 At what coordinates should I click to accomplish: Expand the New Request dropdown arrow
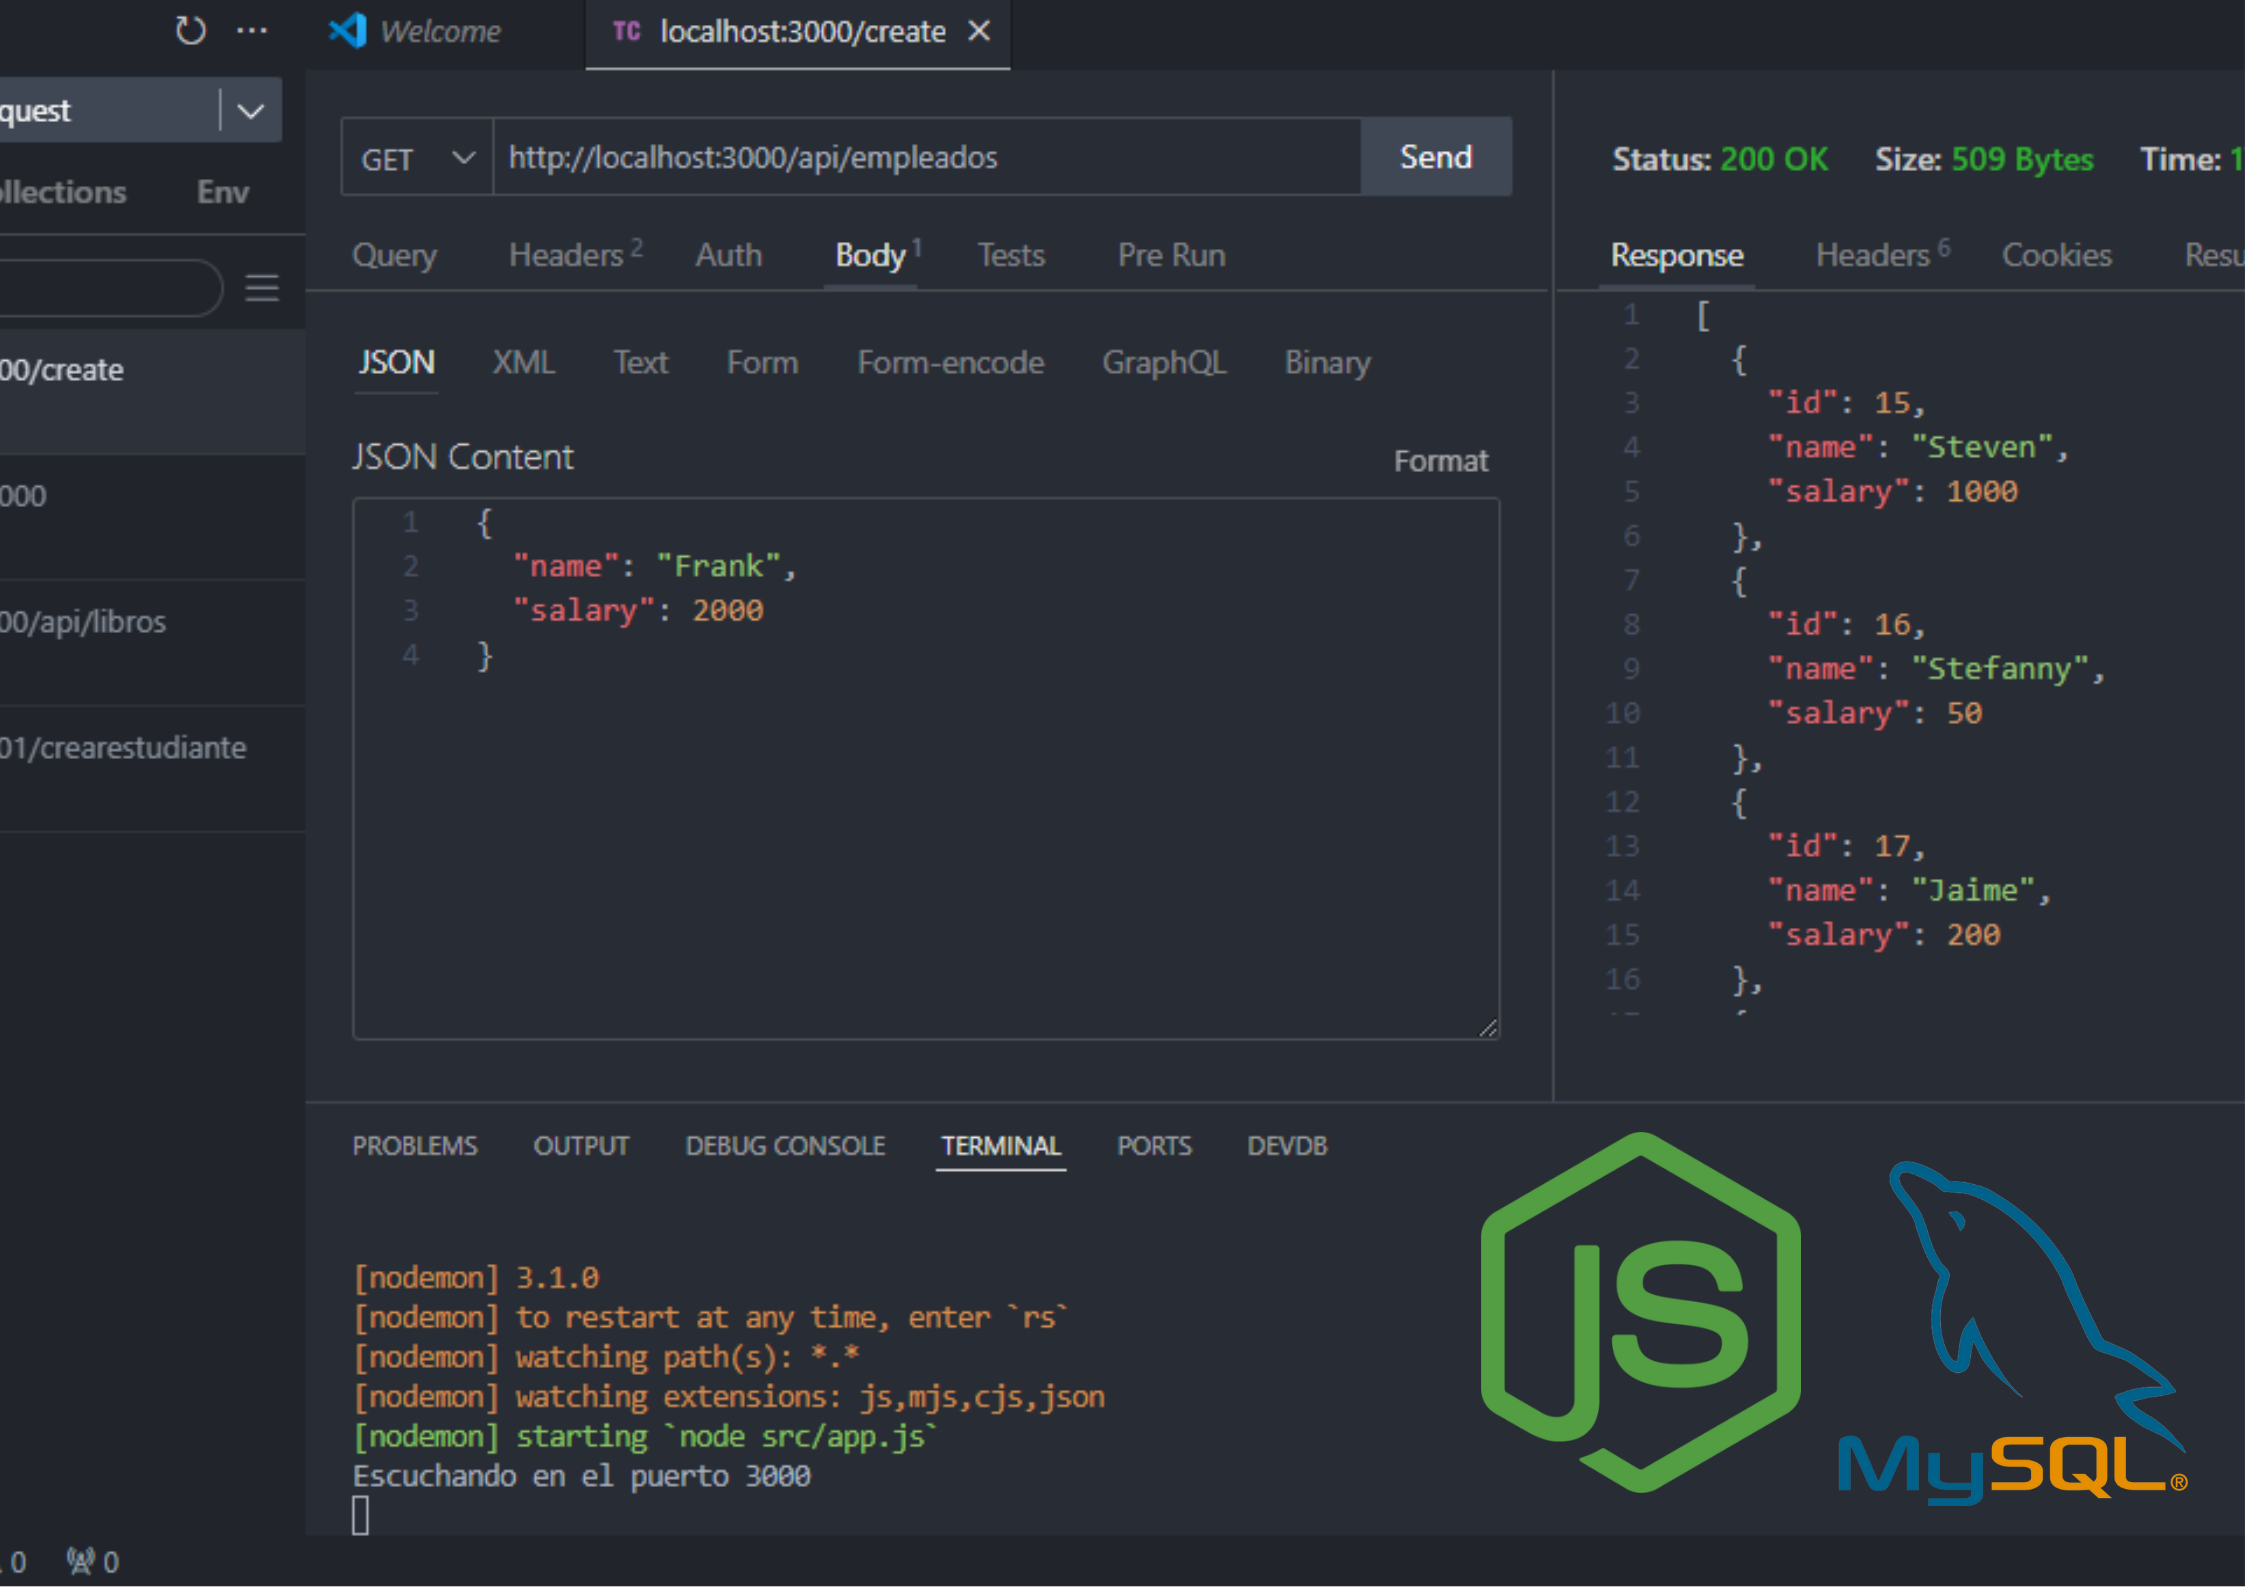250,110
